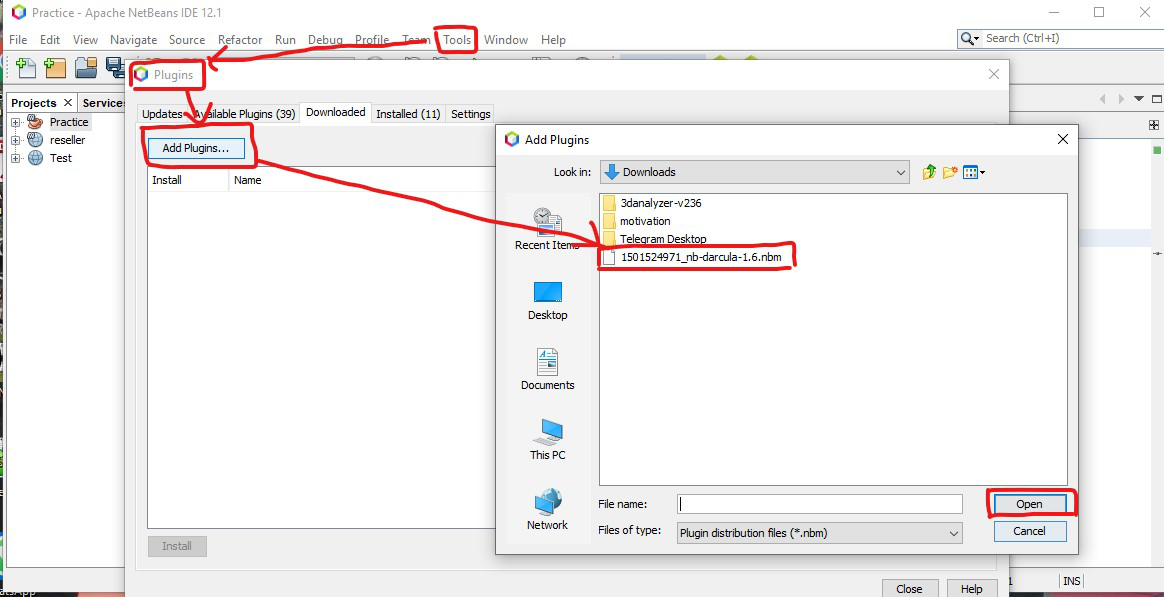Click the Close button in Plugins dialog
This screenshot has width=1164, height=597.
coord(909,588)
